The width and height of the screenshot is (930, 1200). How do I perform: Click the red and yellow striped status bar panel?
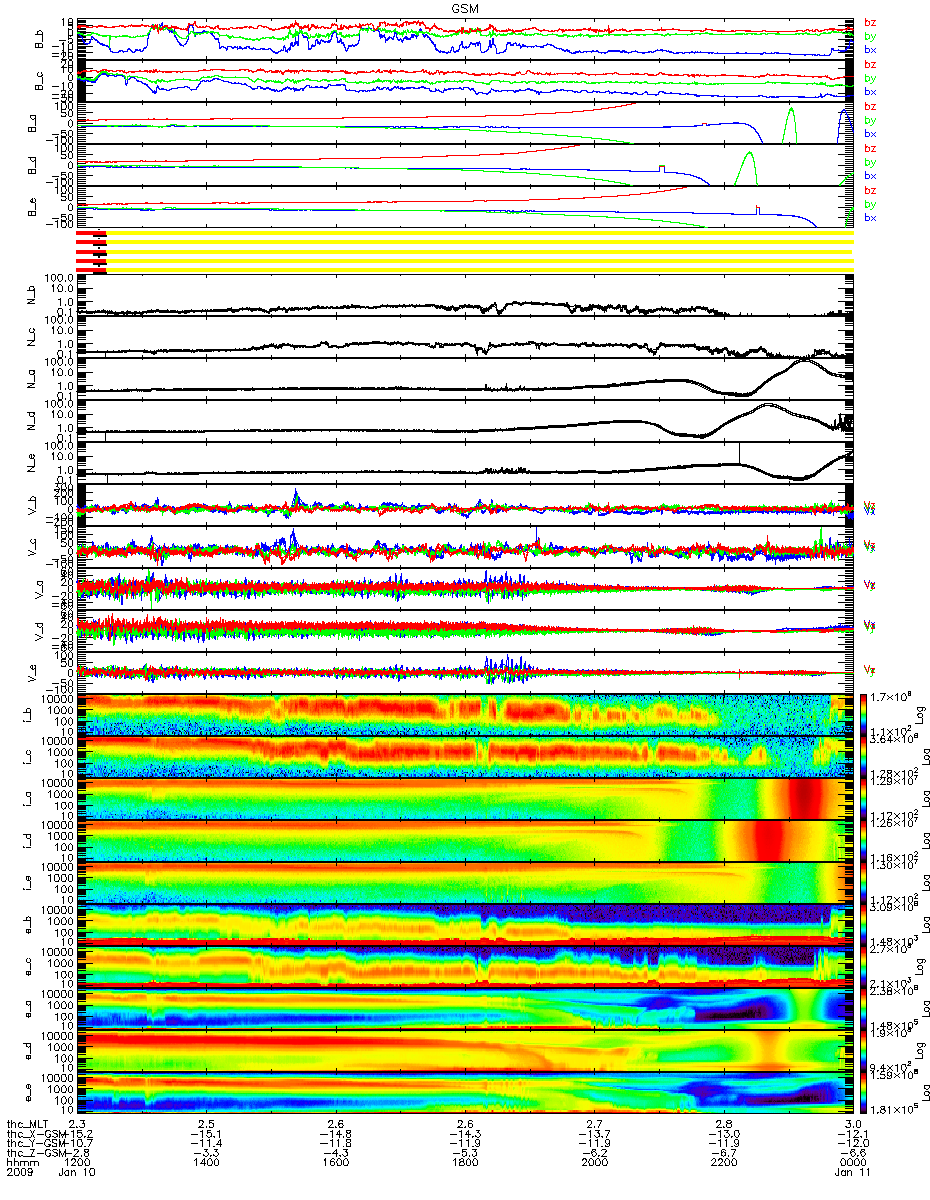[x=465, y=251]
